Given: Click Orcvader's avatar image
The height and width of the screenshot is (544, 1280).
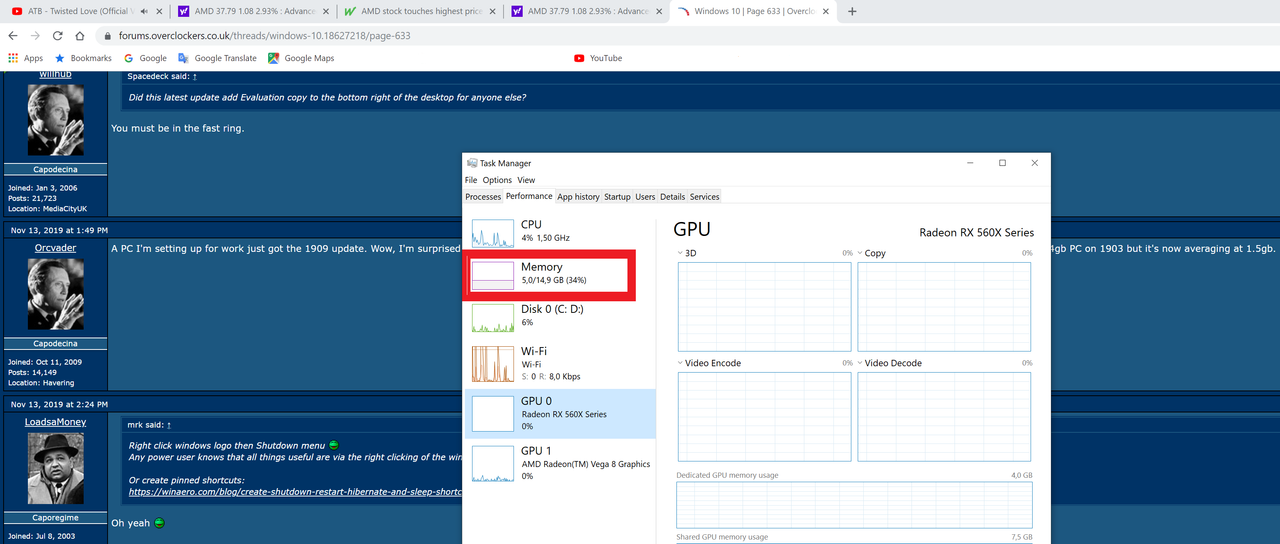Looking at the screenshot, I should pyautogui.click(x=56, y=294).
